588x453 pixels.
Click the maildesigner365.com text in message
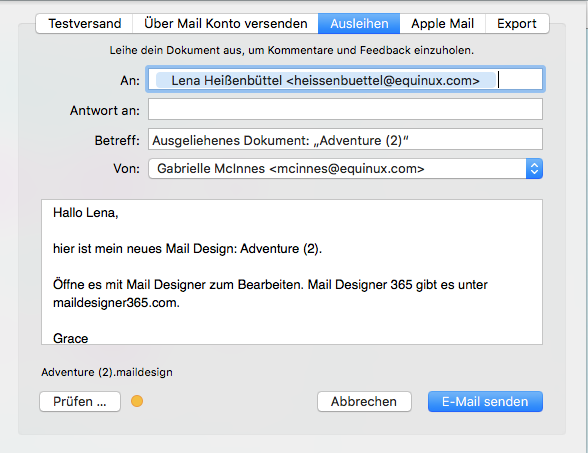[116, 303]
